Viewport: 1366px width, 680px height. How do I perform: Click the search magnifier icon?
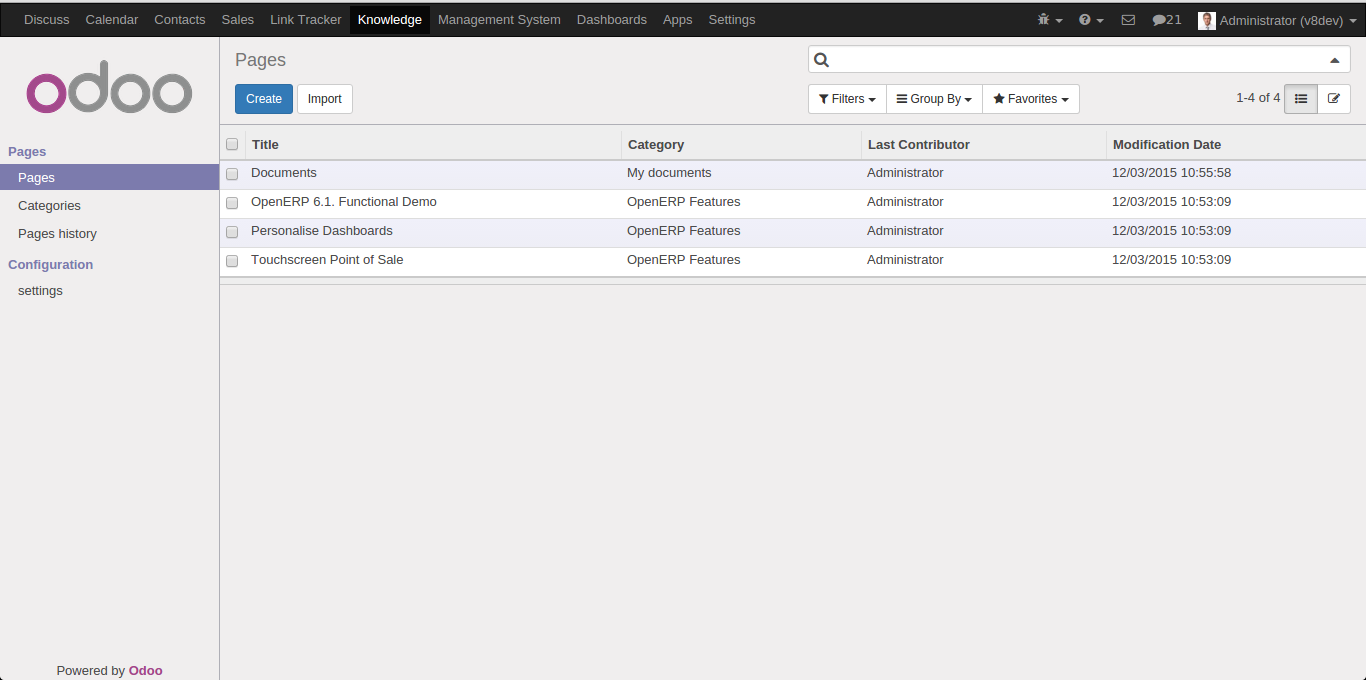(x=822, y=60)
